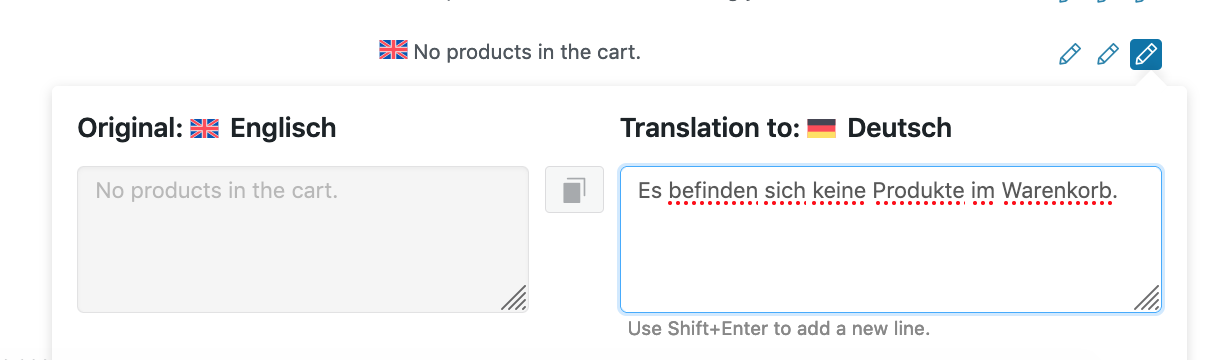Copy original text with the copy icon button
Screen dimensions: 1212x360
[x=574, y=189]
